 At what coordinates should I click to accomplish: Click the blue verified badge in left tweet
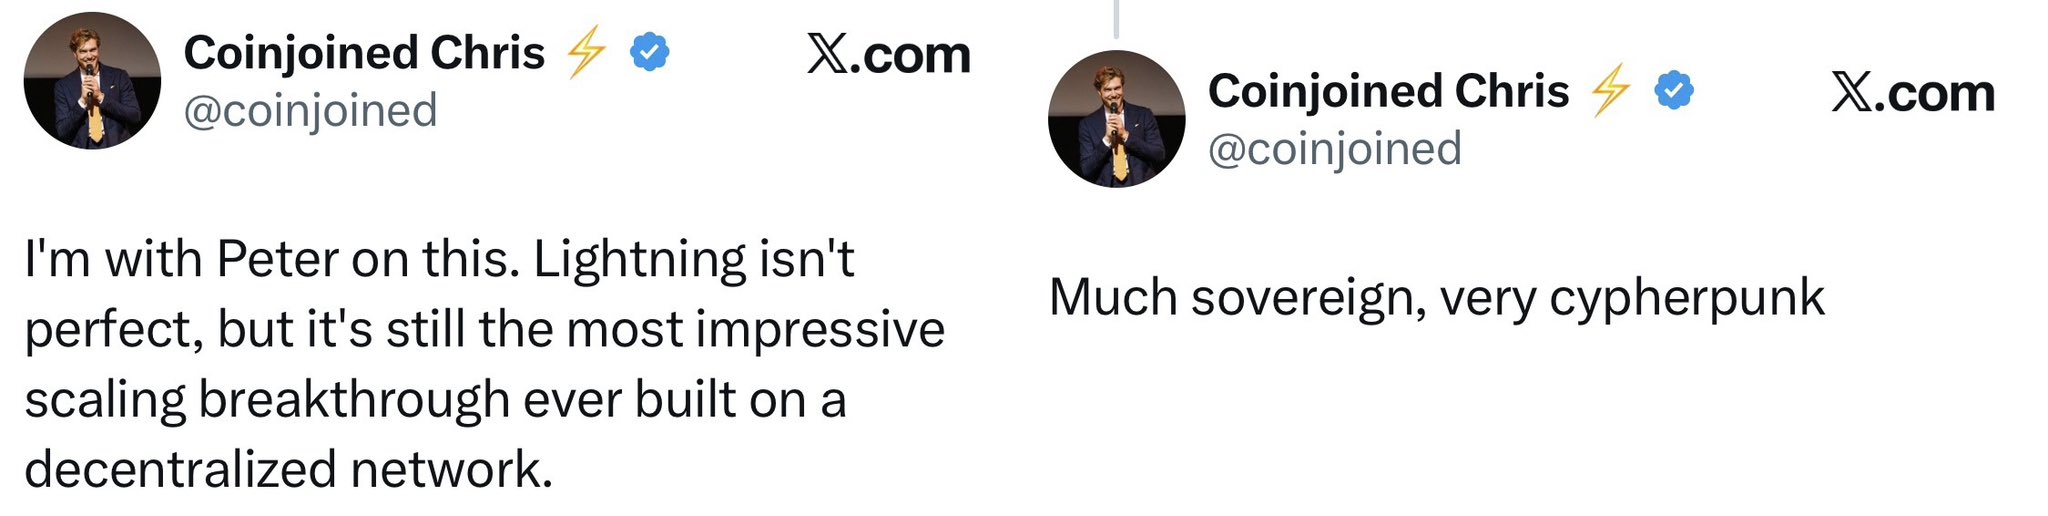(x=650, y=52)
